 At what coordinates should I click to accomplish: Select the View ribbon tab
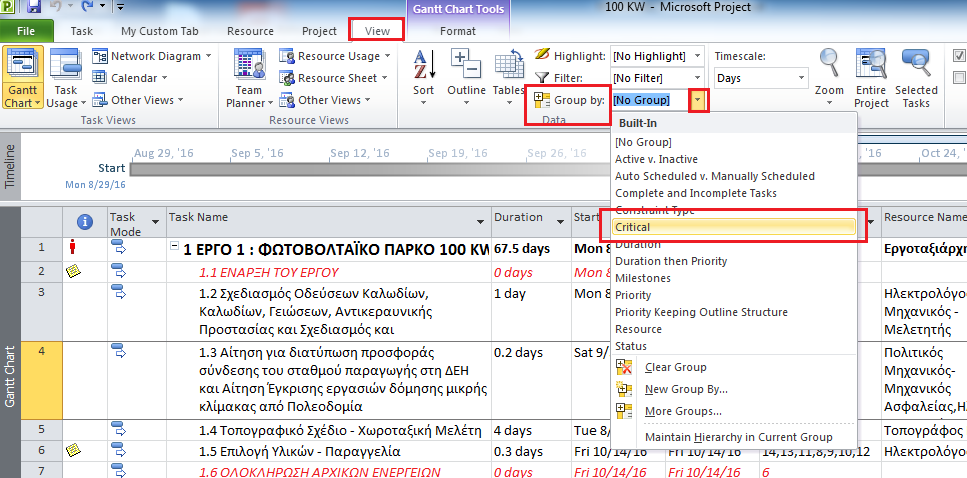(377, 31)
